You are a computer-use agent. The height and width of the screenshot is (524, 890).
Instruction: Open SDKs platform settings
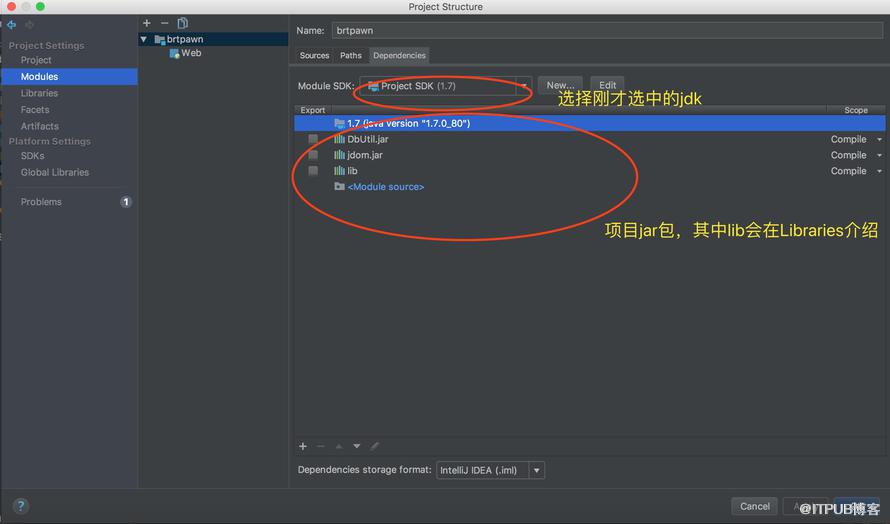click(32, 156)
